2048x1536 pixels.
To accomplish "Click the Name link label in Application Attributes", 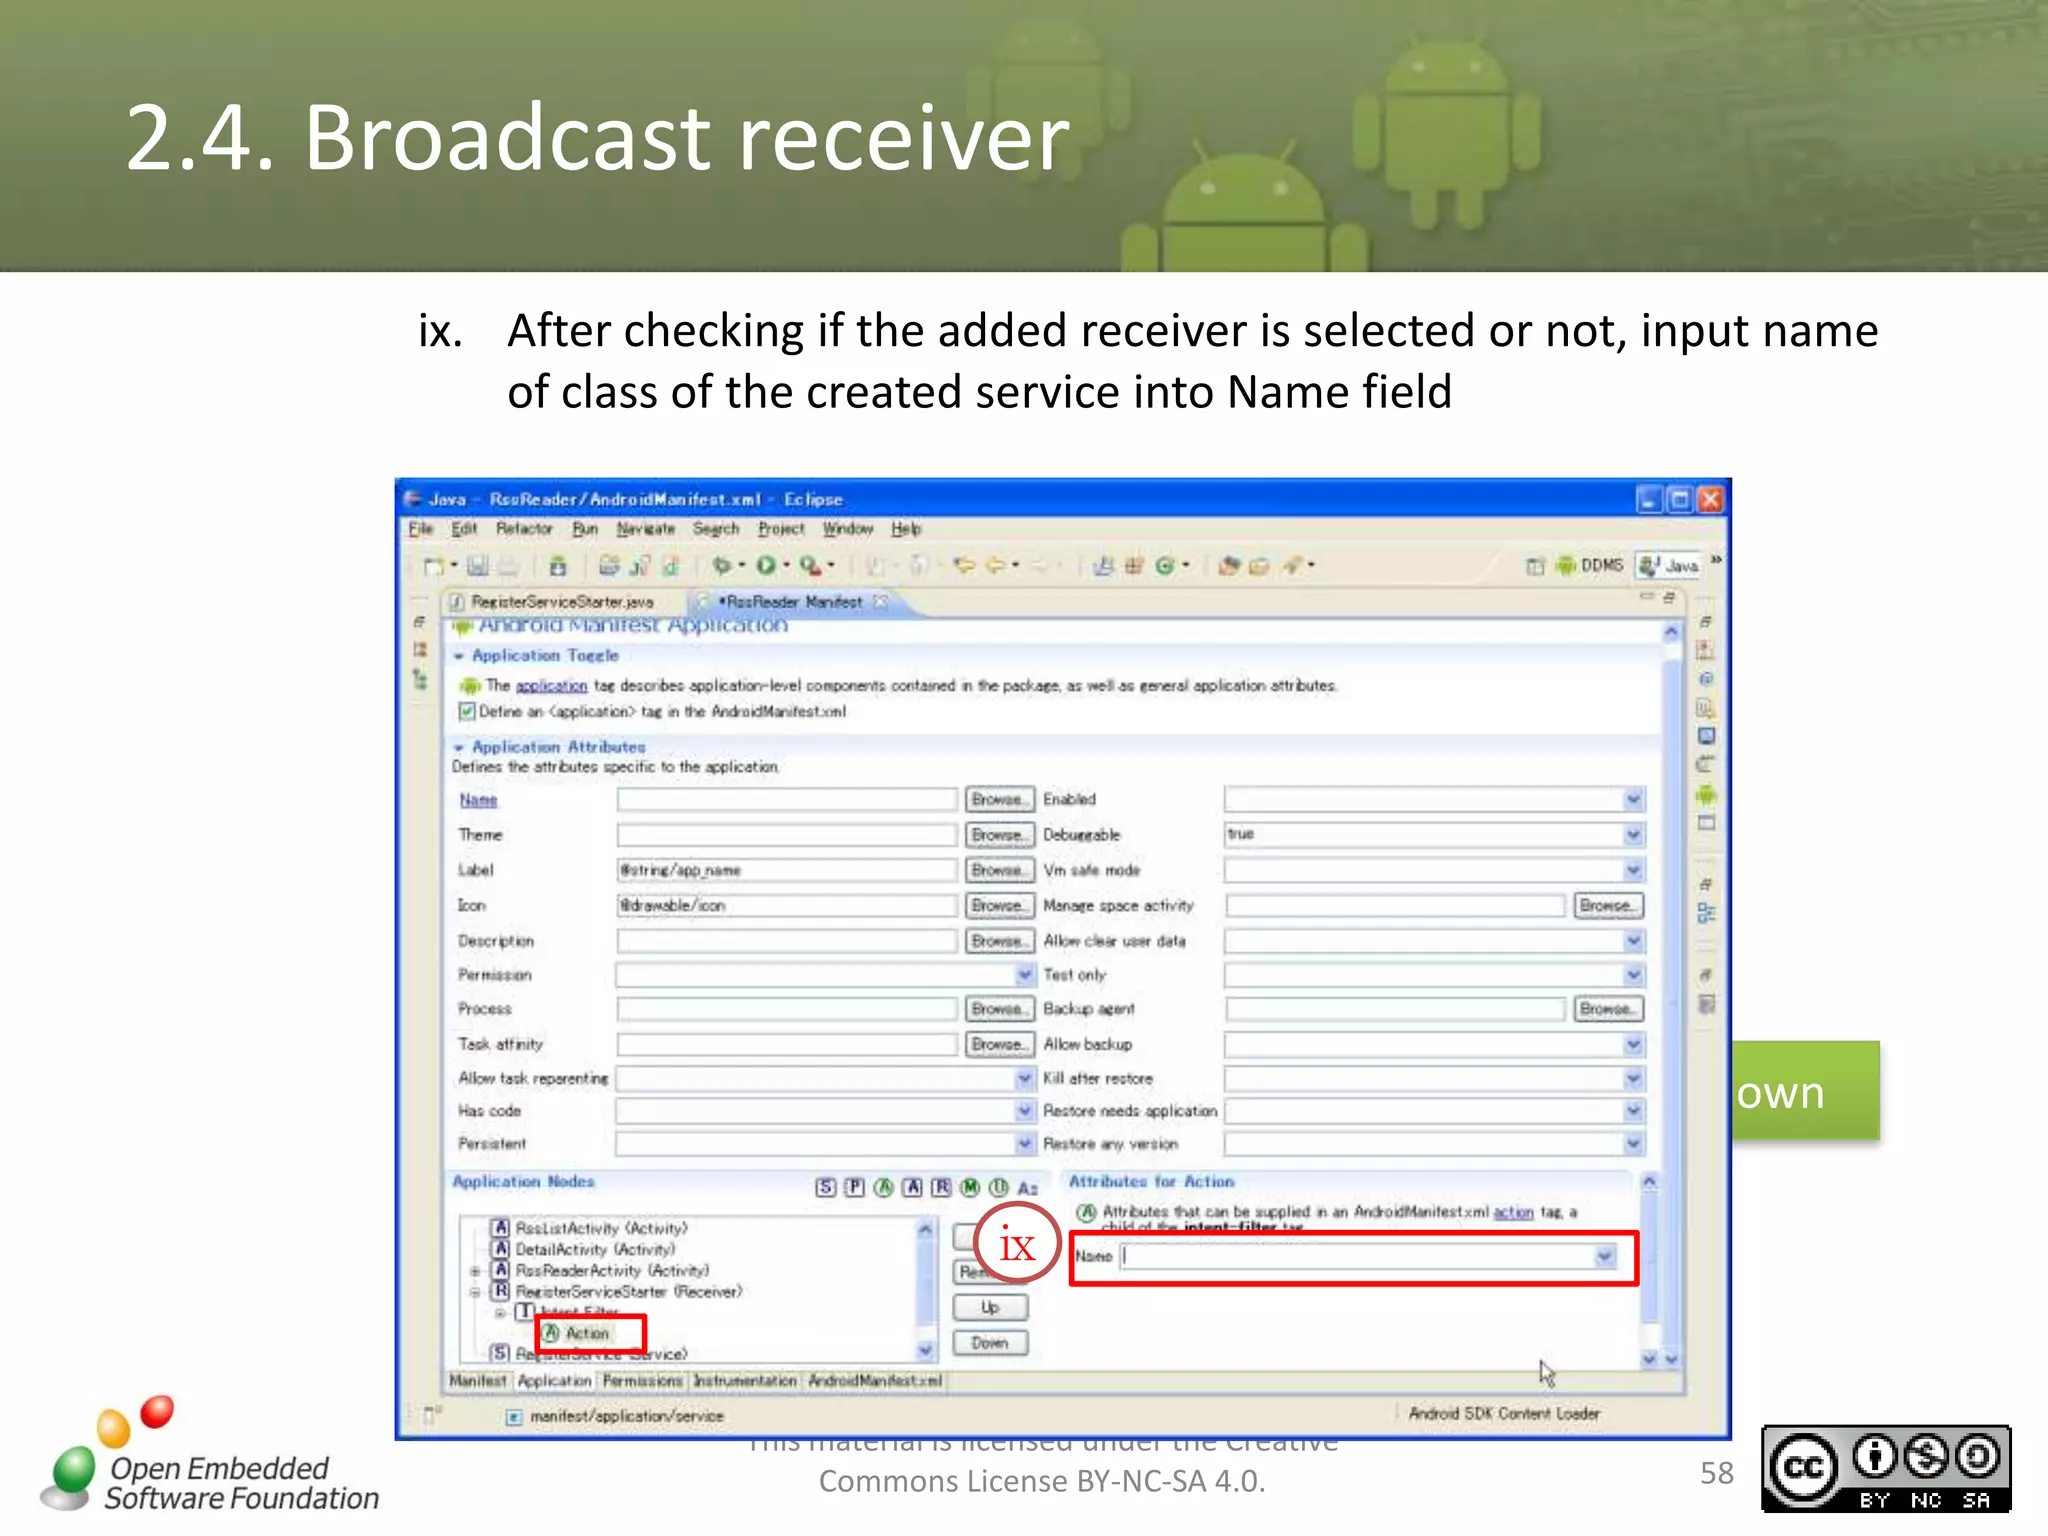I will [478, 800].
